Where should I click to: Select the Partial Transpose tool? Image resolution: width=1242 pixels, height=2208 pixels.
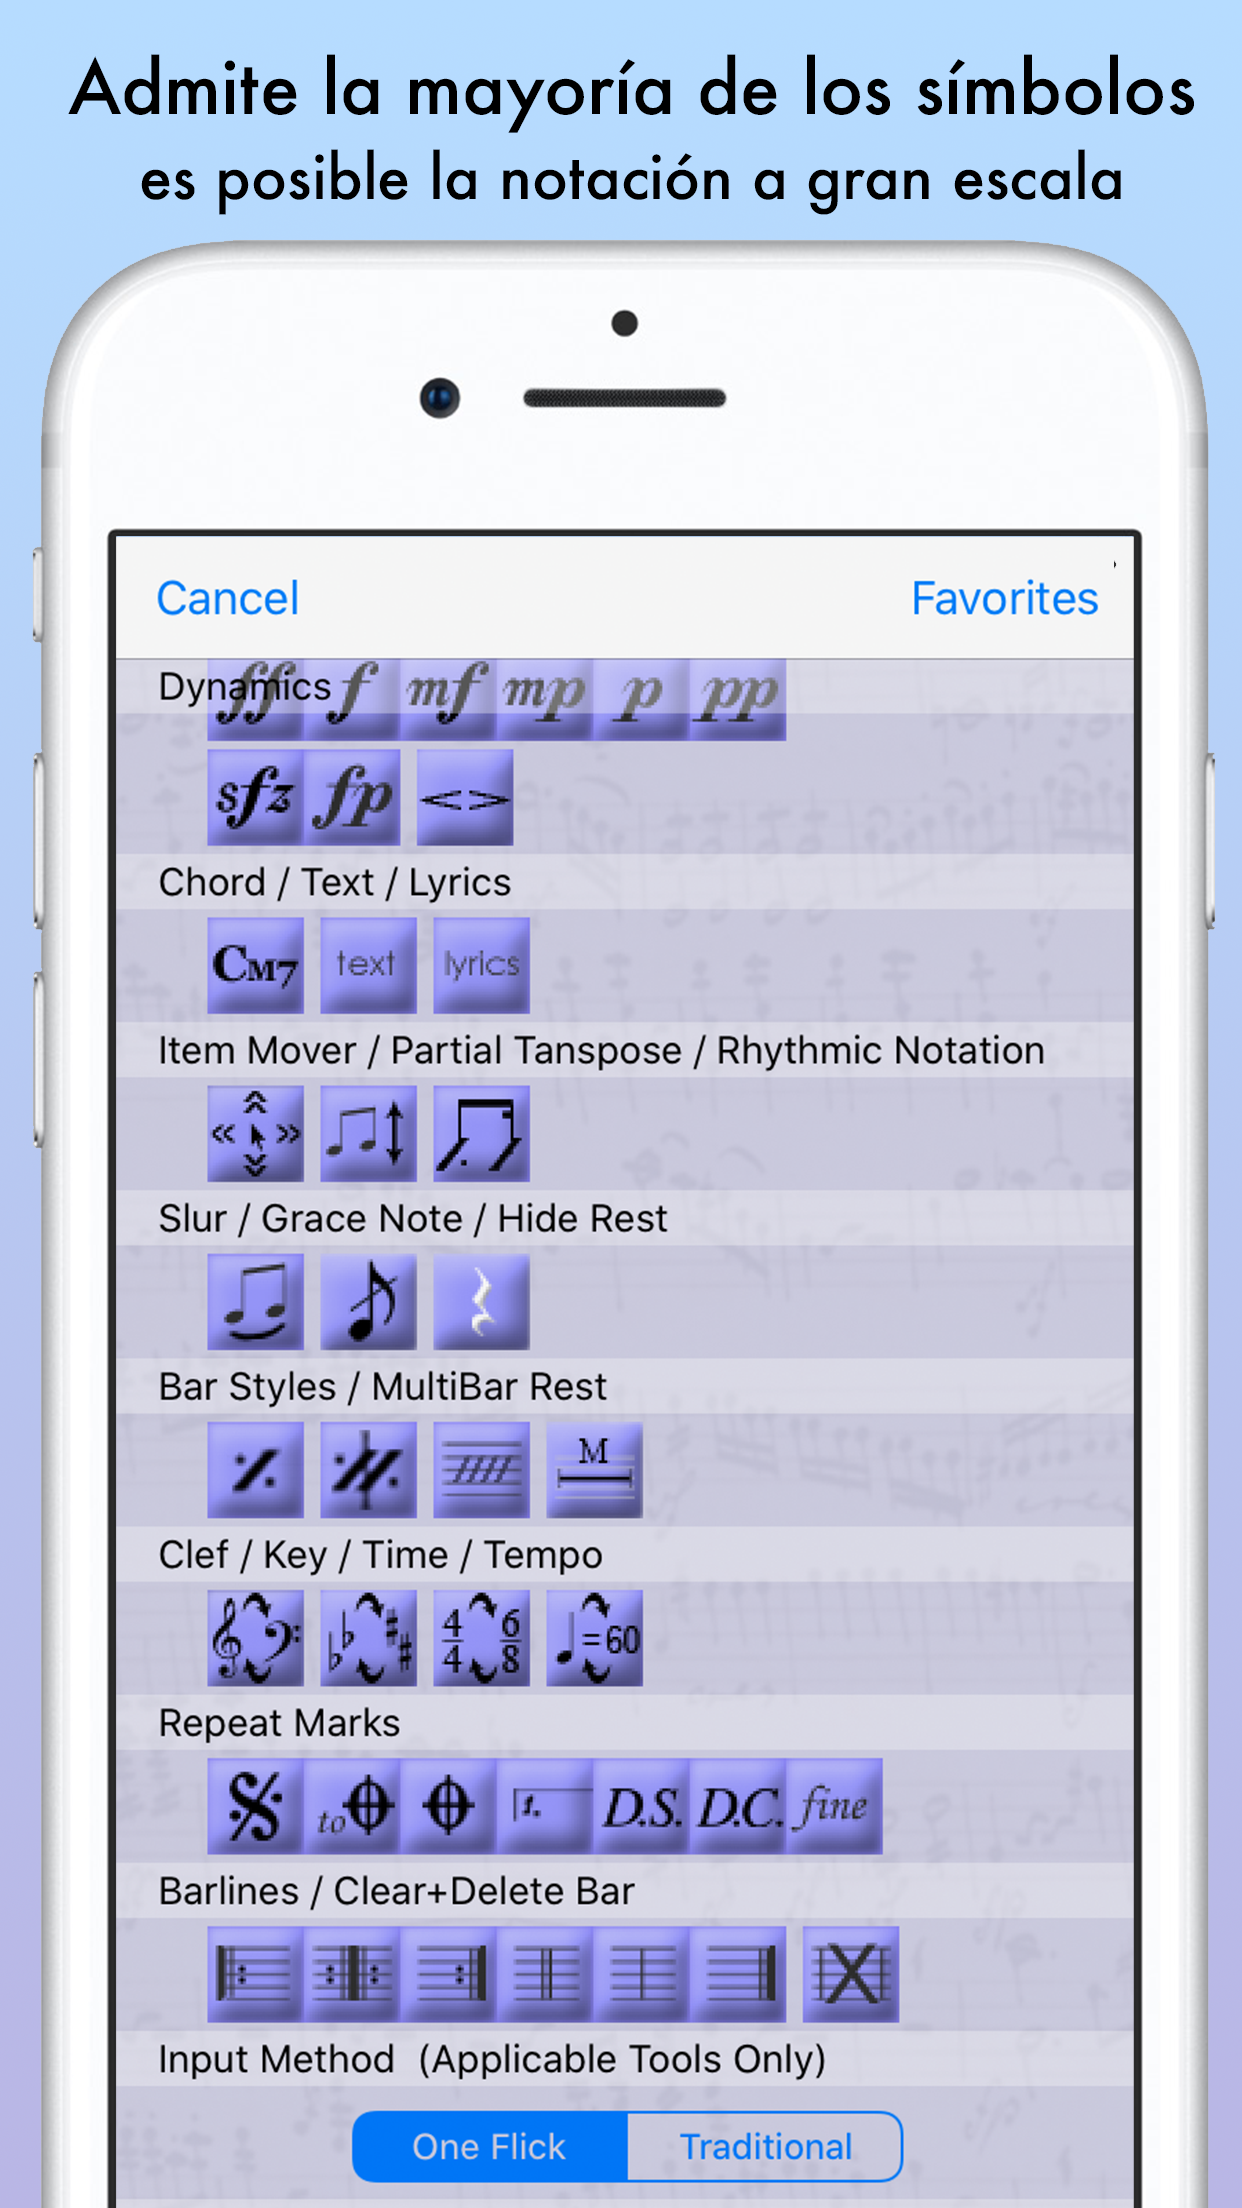tap(368, 1133)
